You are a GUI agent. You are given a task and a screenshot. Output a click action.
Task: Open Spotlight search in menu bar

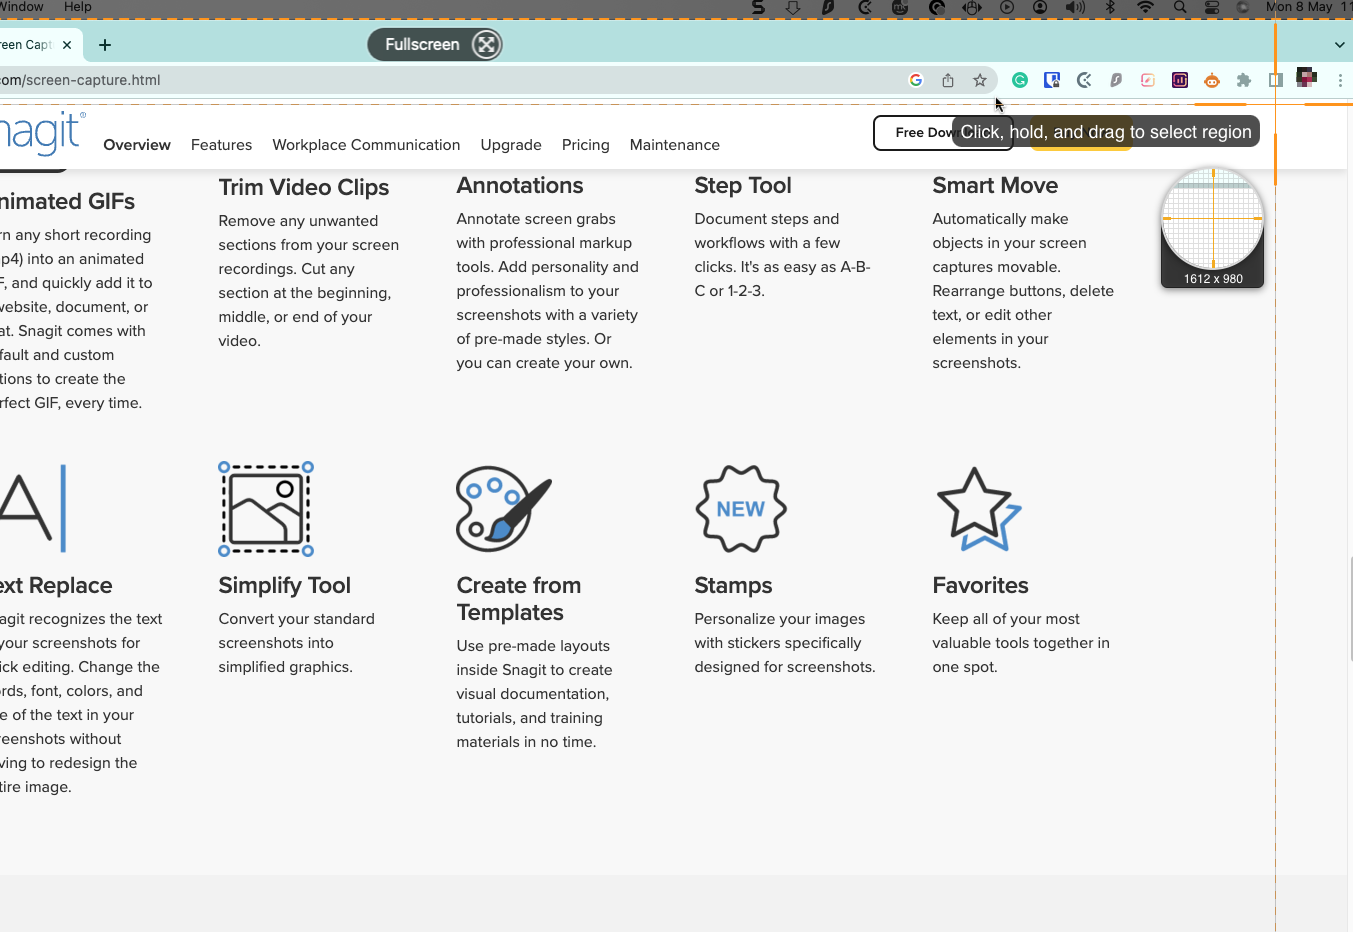[1180, 7]
